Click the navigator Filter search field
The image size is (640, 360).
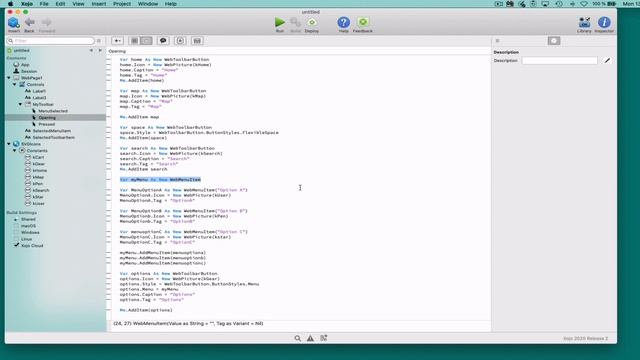pyautogui.click(x=51, y=41)
